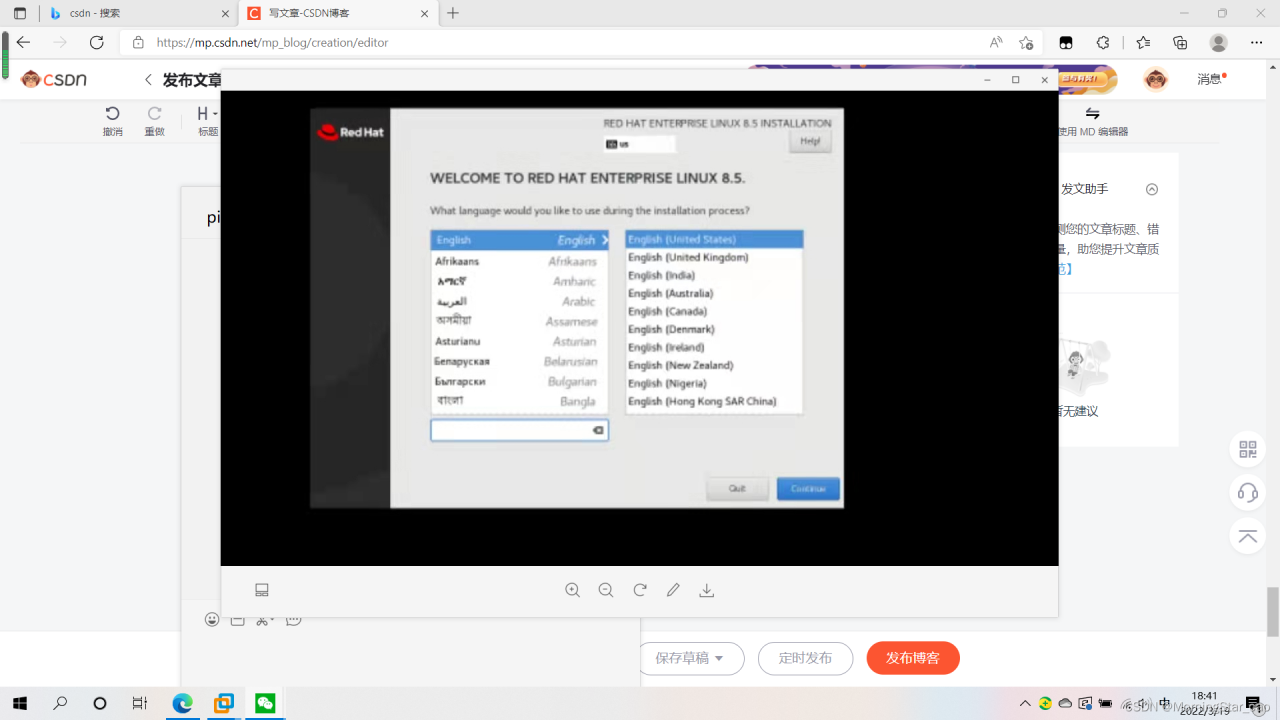
Task: Click the page vertical scrollbar thumb
Action: pyautogui.click(x=1273, y=612)
